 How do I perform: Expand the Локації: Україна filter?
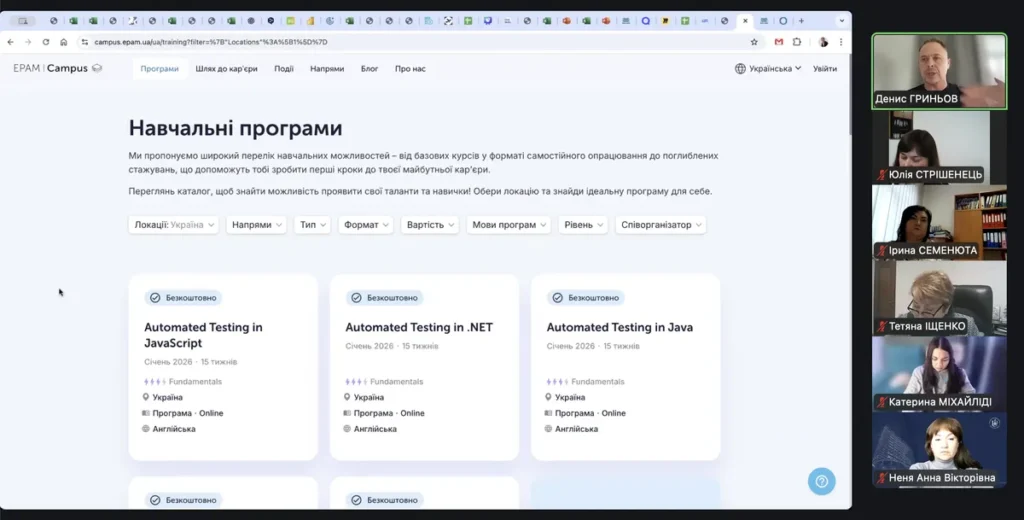coord(175,225)
